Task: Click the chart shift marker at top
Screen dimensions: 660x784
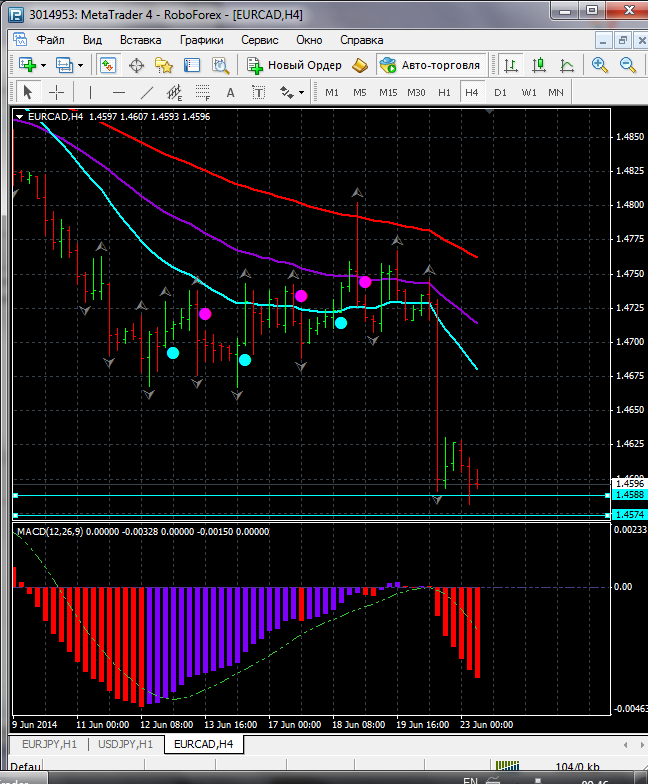Action: click(x=490, y=112)
